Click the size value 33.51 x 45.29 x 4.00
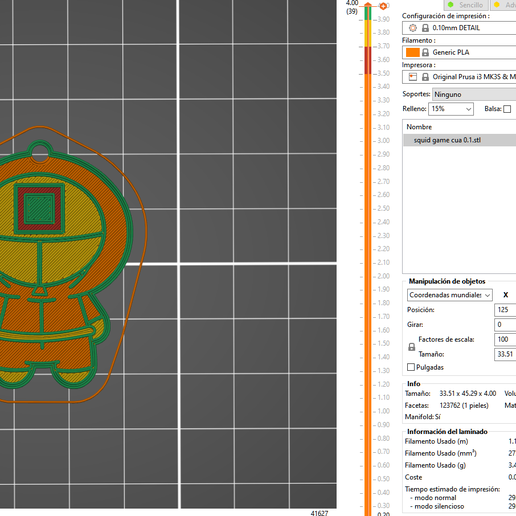The height and width of the screenshot is (516, 516). point(468,394)
